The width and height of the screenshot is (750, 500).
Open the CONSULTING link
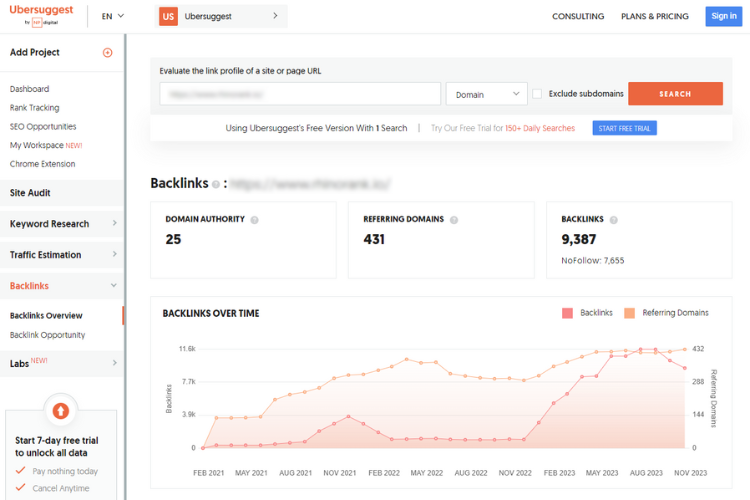click(578, 16)
